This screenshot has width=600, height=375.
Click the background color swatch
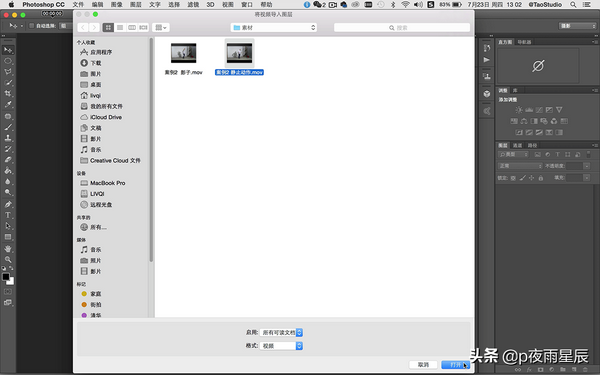click(11, 282)
